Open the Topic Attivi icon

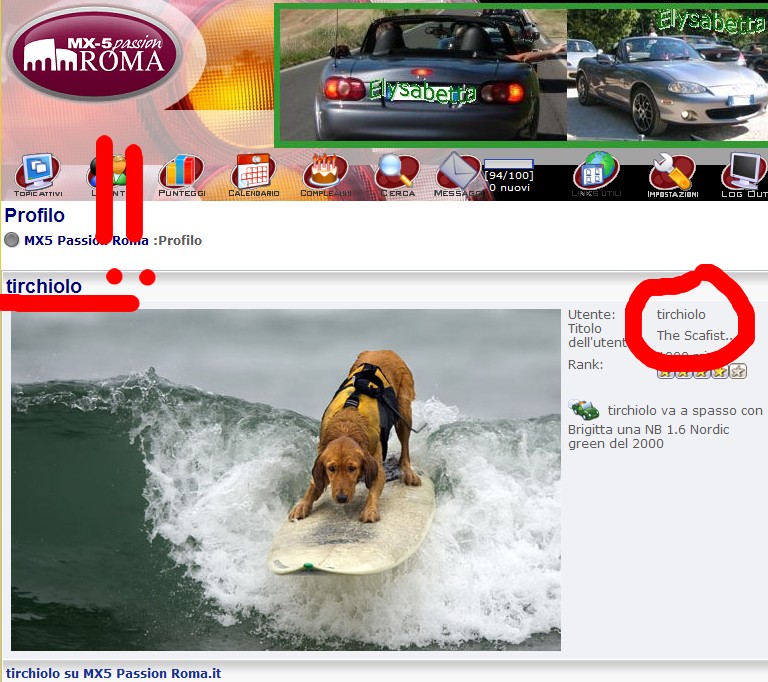coord(38,172)
